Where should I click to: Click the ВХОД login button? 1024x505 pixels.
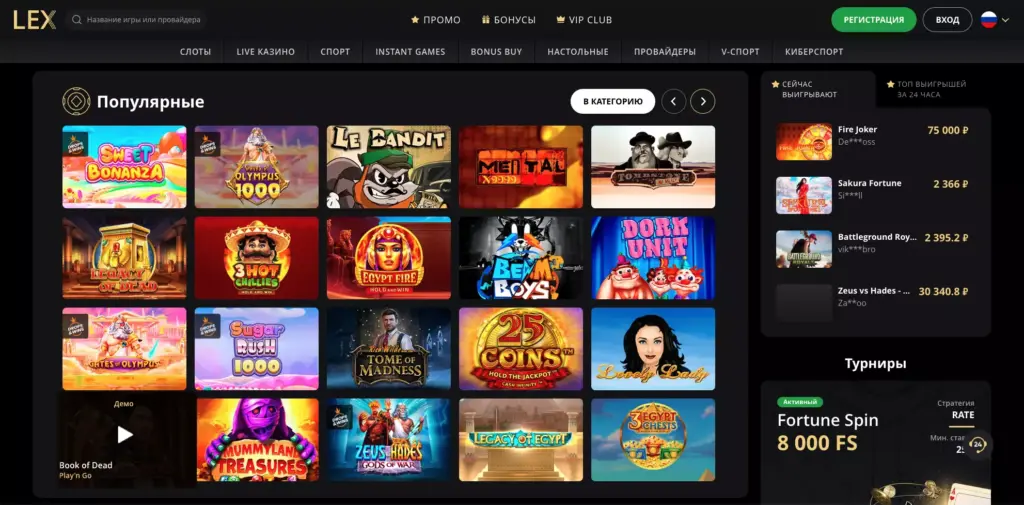(948, 20)
